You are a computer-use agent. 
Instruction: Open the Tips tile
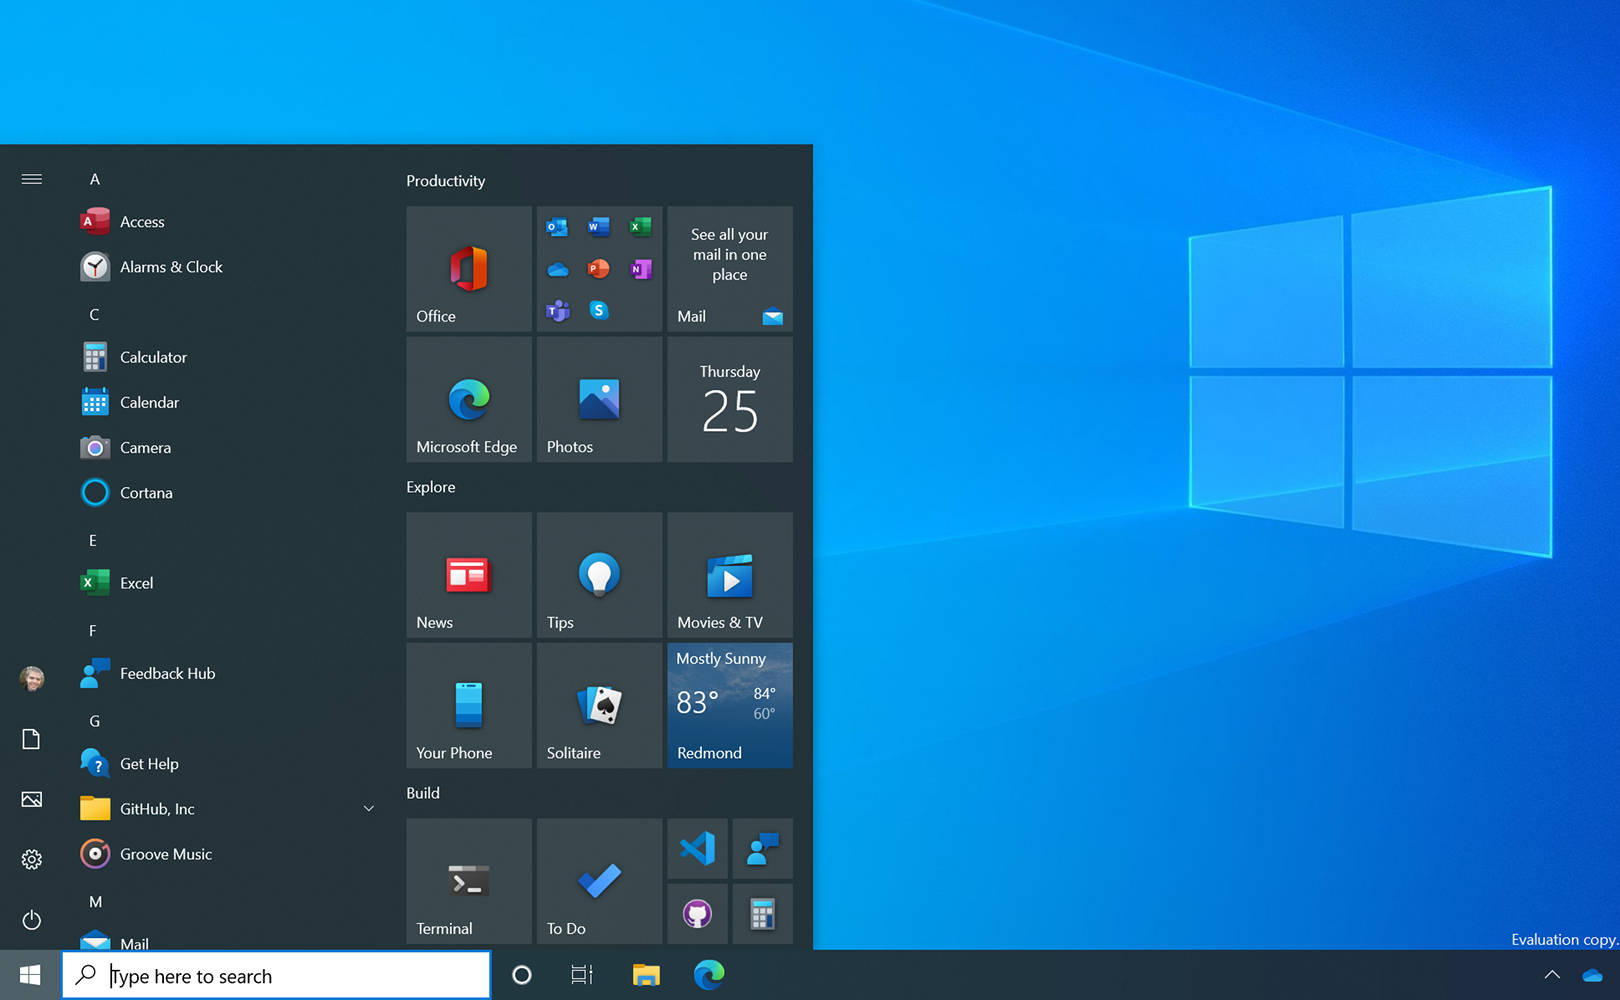[599, 575]
